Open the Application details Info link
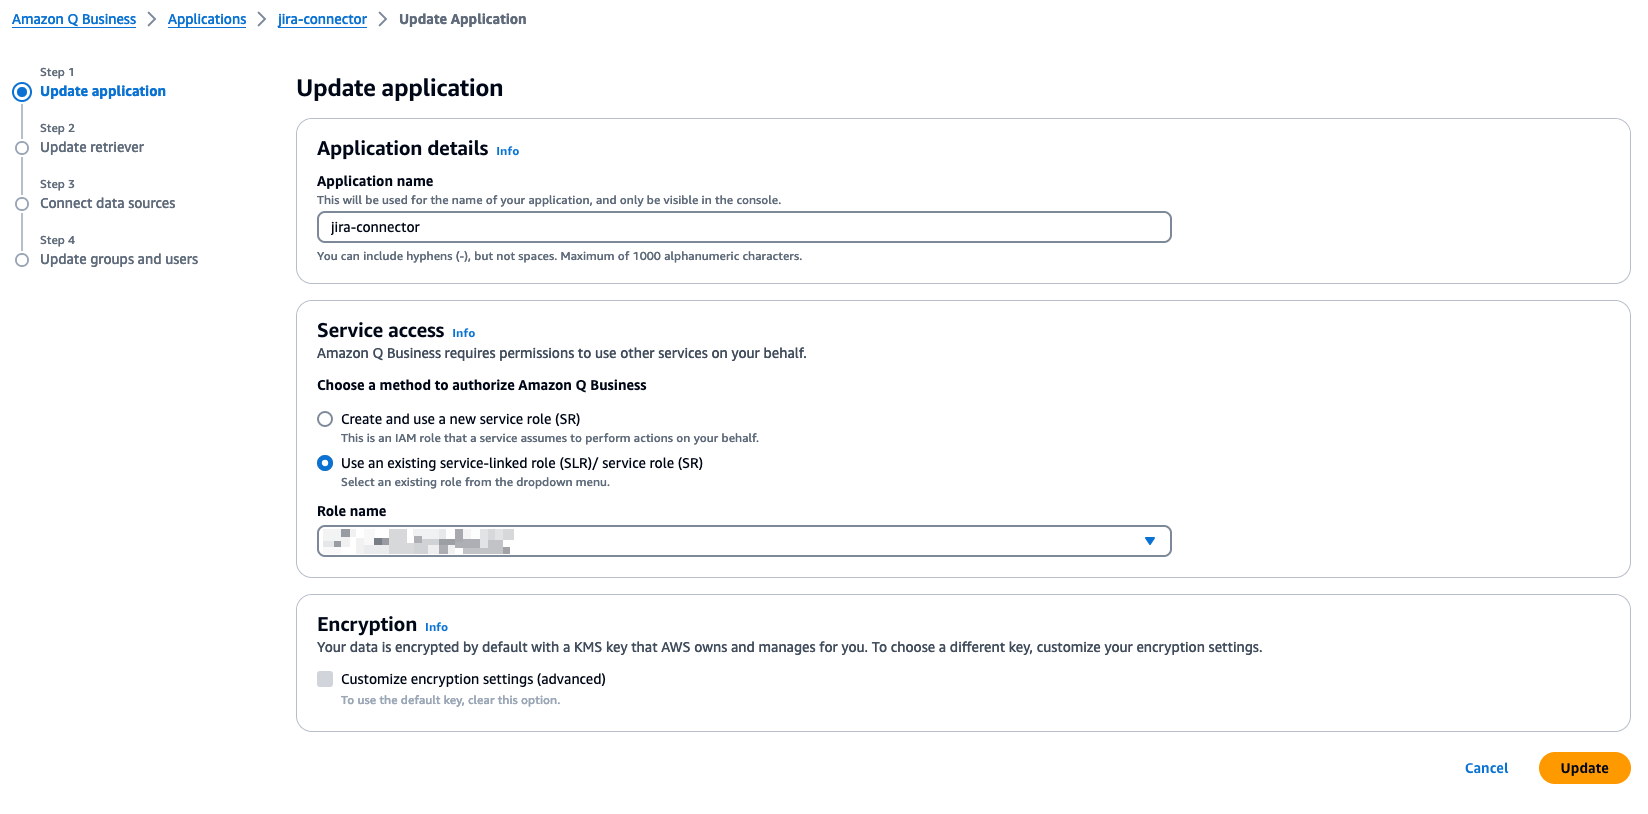Image resolution: width=1648 pixels, height=814 pixels. pyautogui.click(x=507, y=151)
